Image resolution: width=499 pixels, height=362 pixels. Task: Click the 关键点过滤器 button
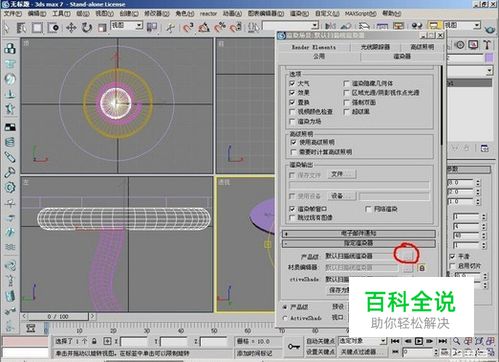coord(362,352)
